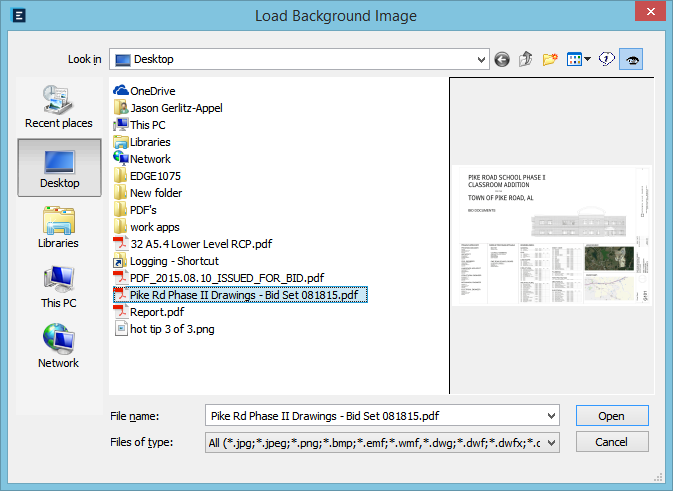Select Libraries in the left sidebar

click(59, 227)
